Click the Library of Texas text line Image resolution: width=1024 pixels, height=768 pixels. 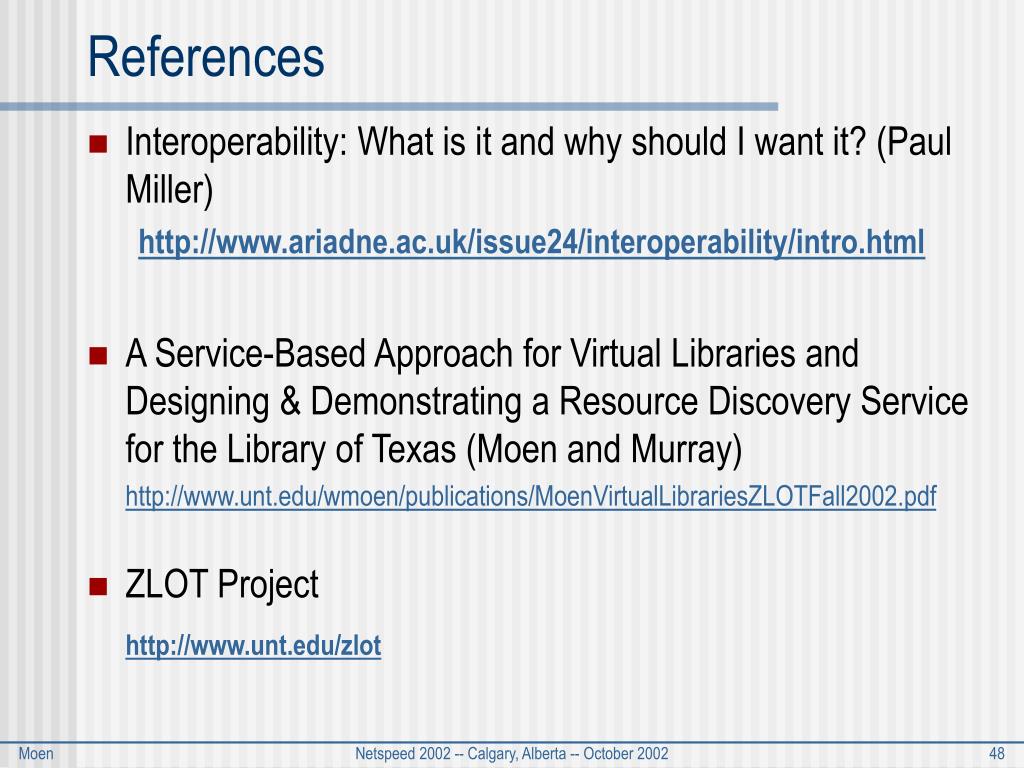[x=434, y=450]
